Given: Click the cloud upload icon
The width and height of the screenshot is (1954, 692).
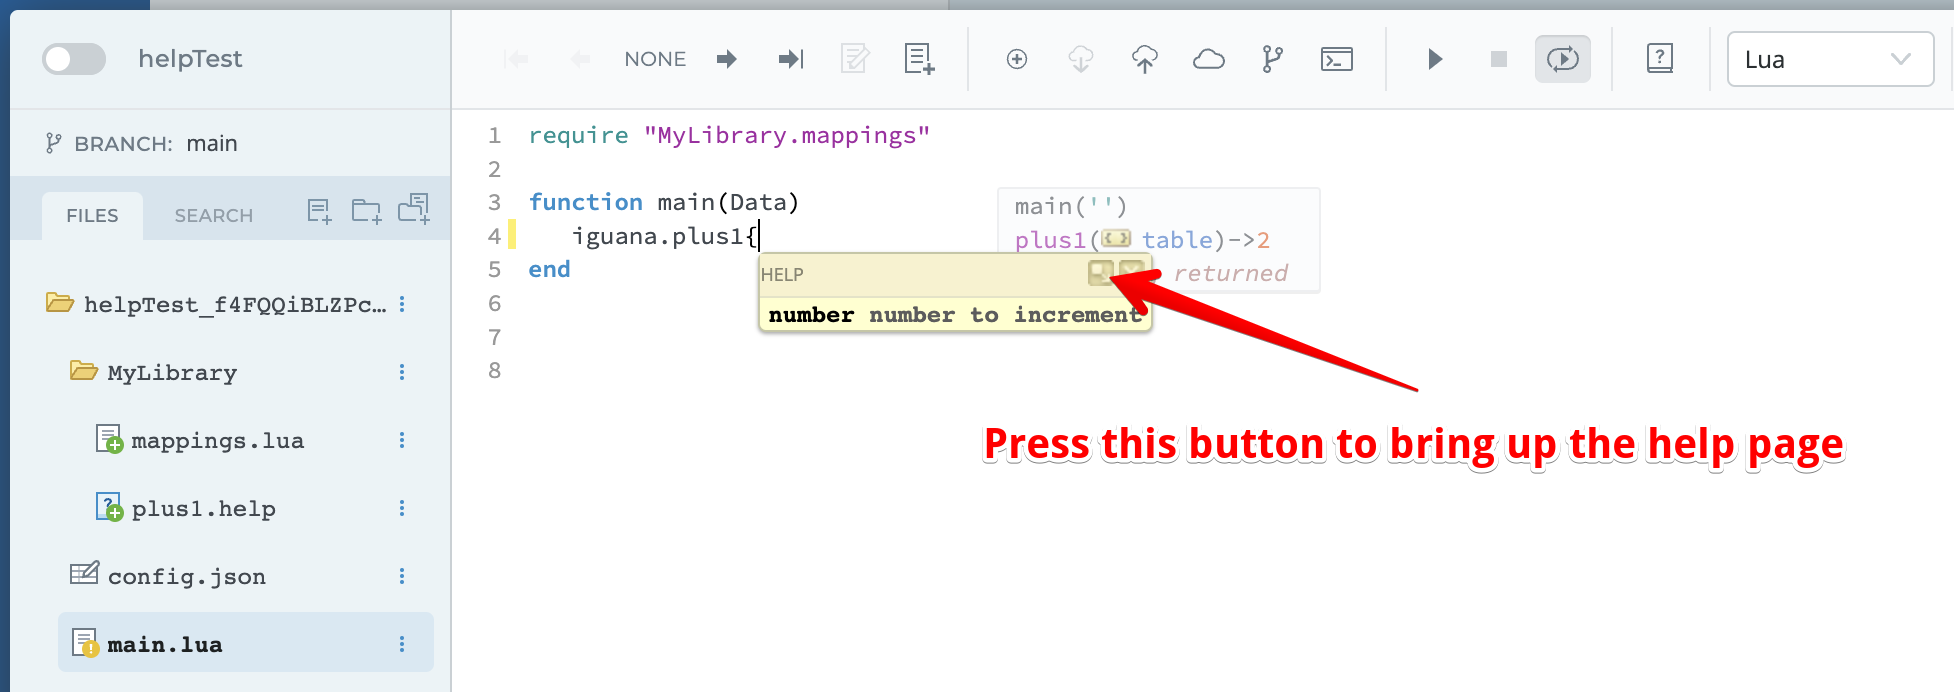Looking at the screenshot, I should pyautogui.click(x=1144, y=59).
